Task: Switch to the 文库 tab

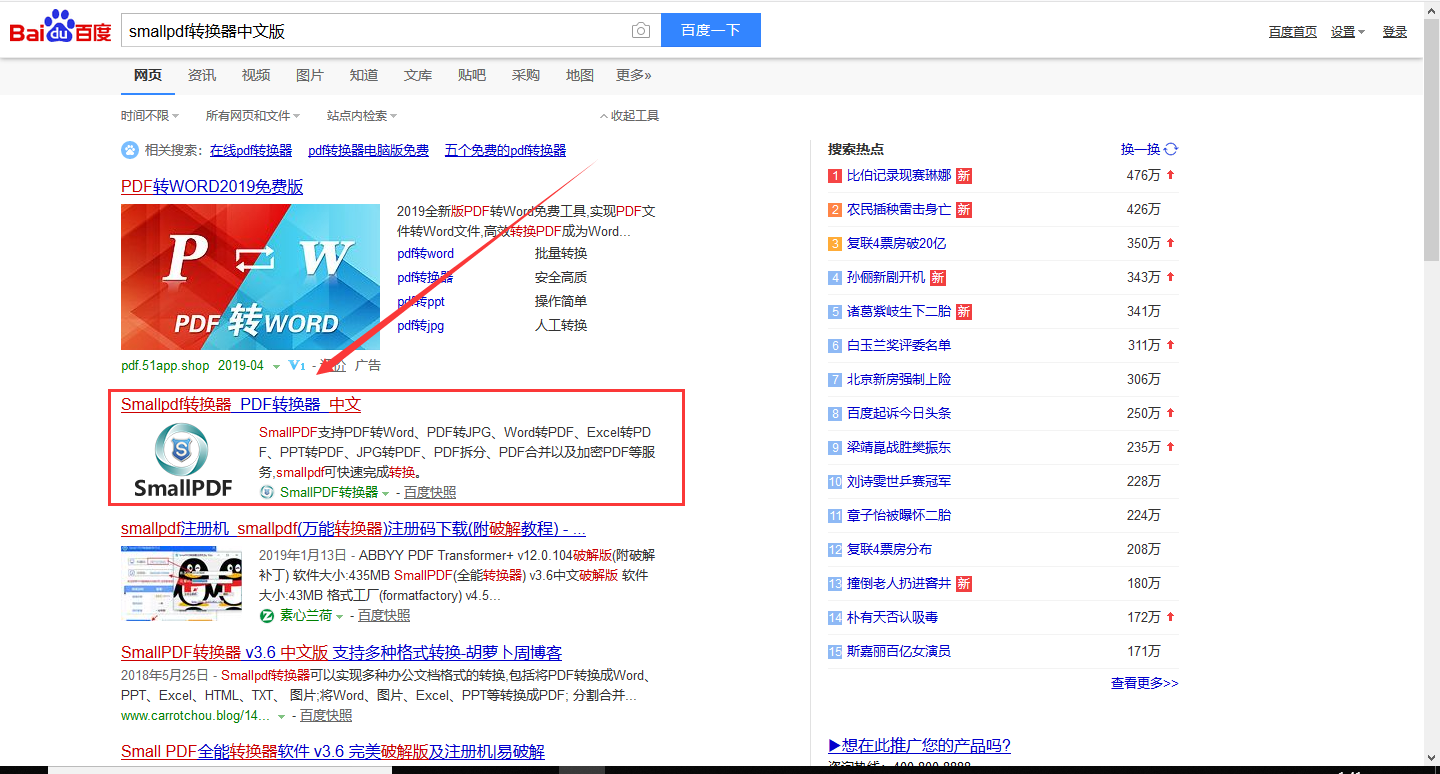Action: point(418,75)
